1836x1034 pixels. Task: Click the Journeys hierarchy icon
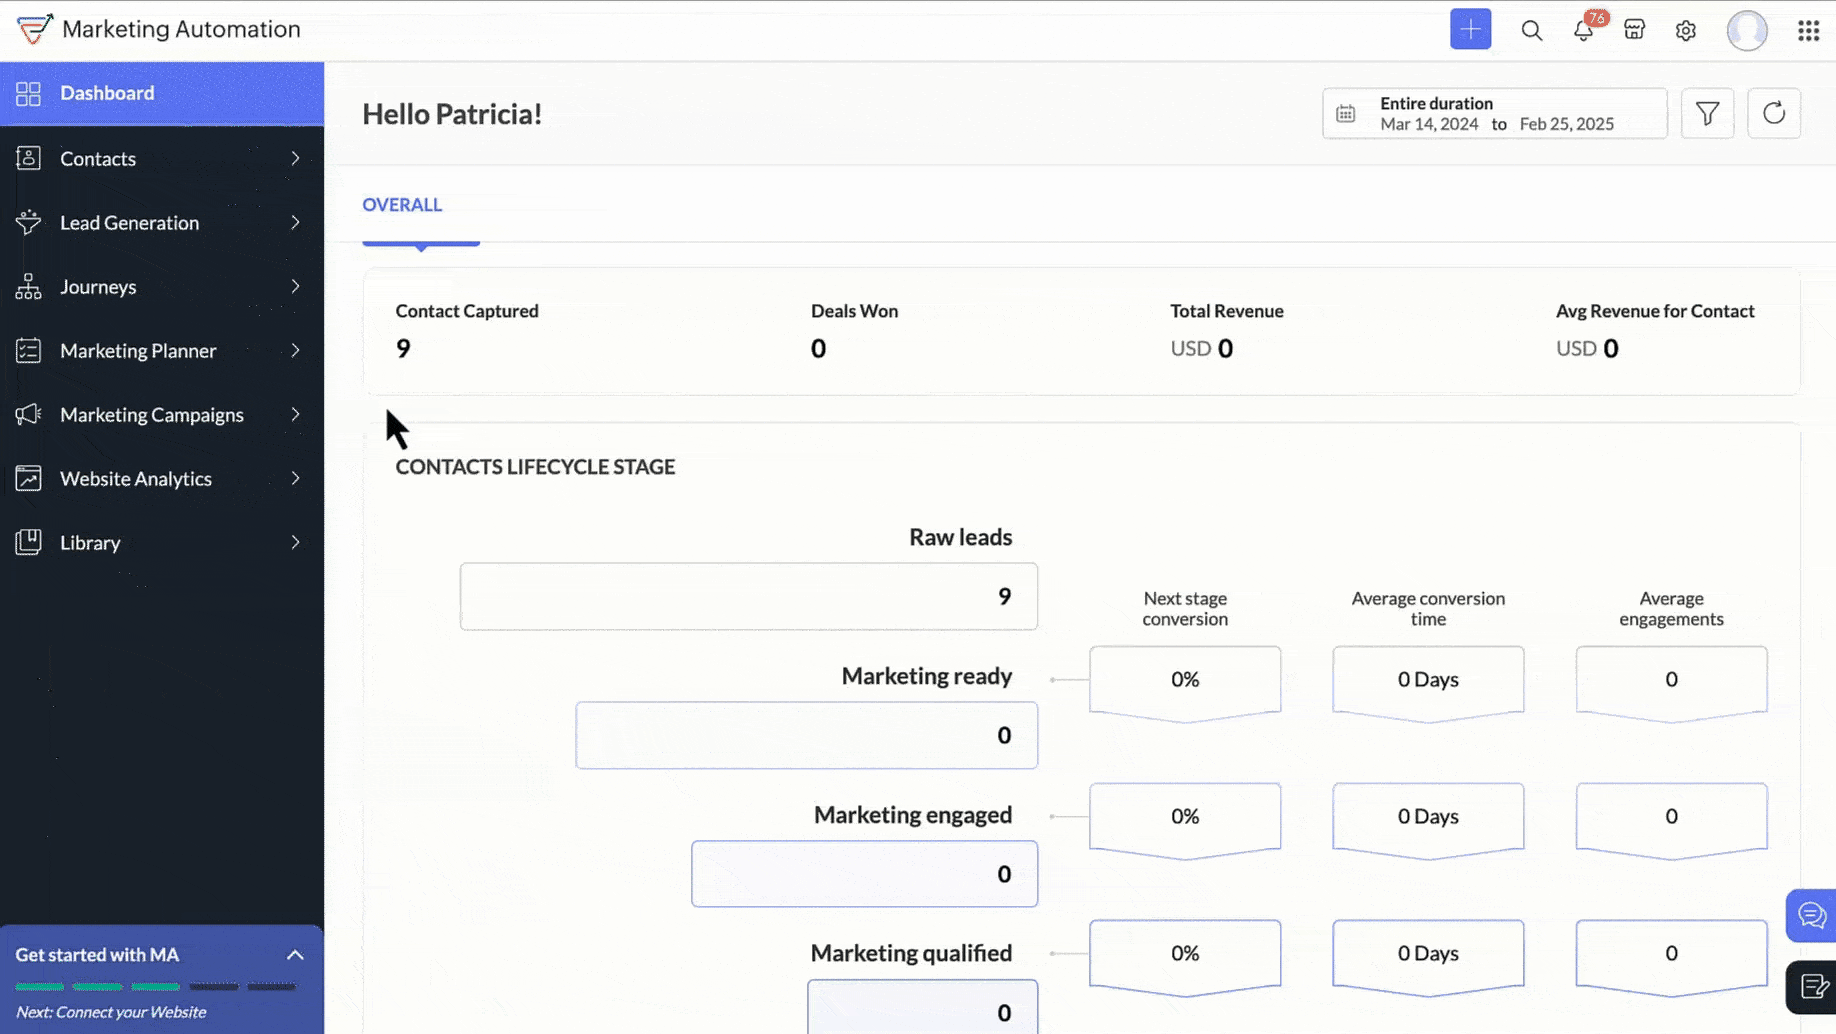click(28, 286)
